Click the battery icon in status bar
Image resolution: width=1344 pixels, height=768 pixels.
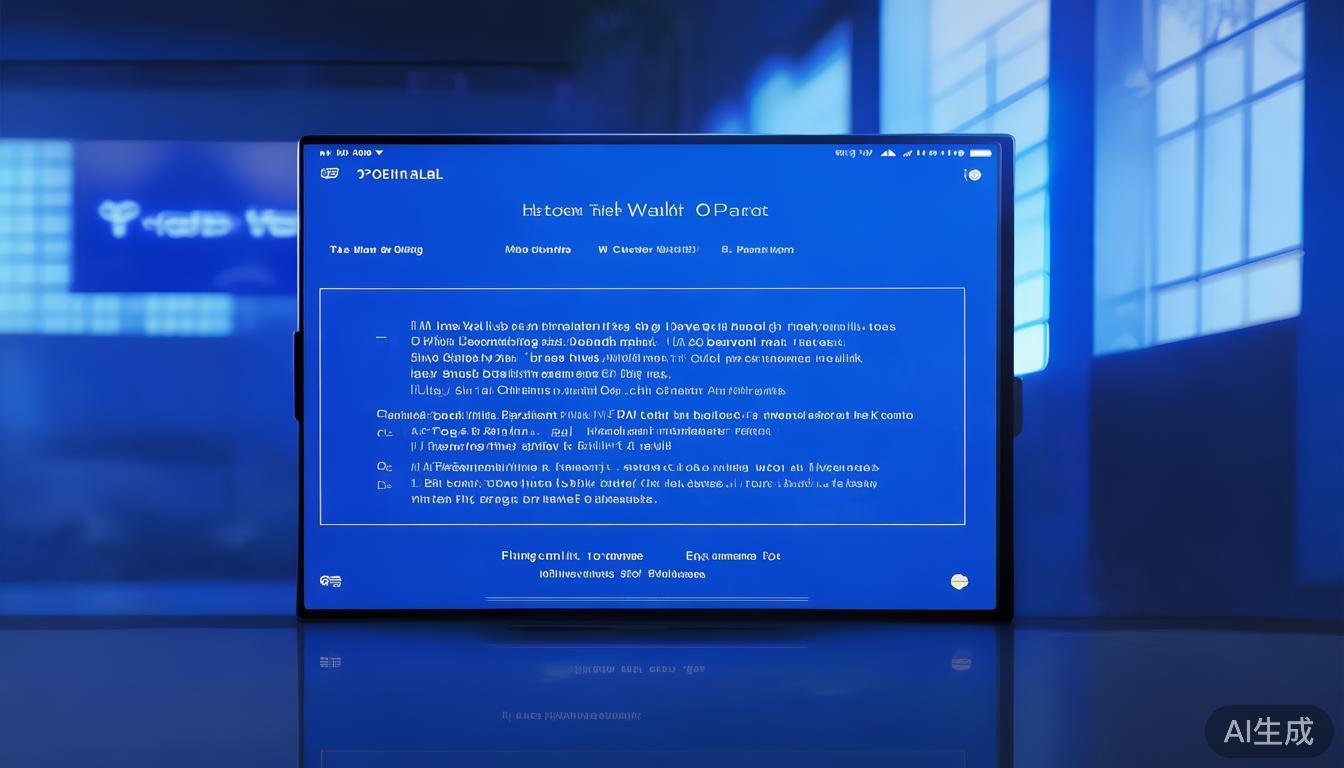pos(980,153)
